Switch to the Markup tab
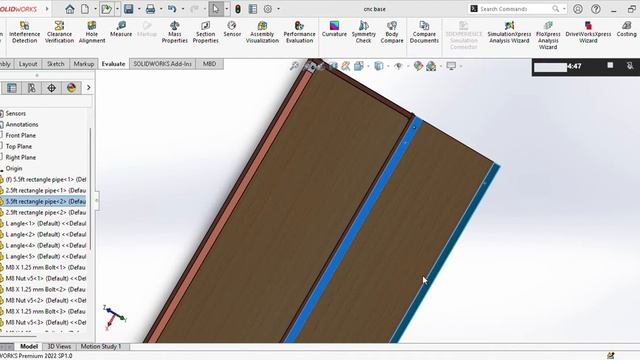 pos(84,64)
